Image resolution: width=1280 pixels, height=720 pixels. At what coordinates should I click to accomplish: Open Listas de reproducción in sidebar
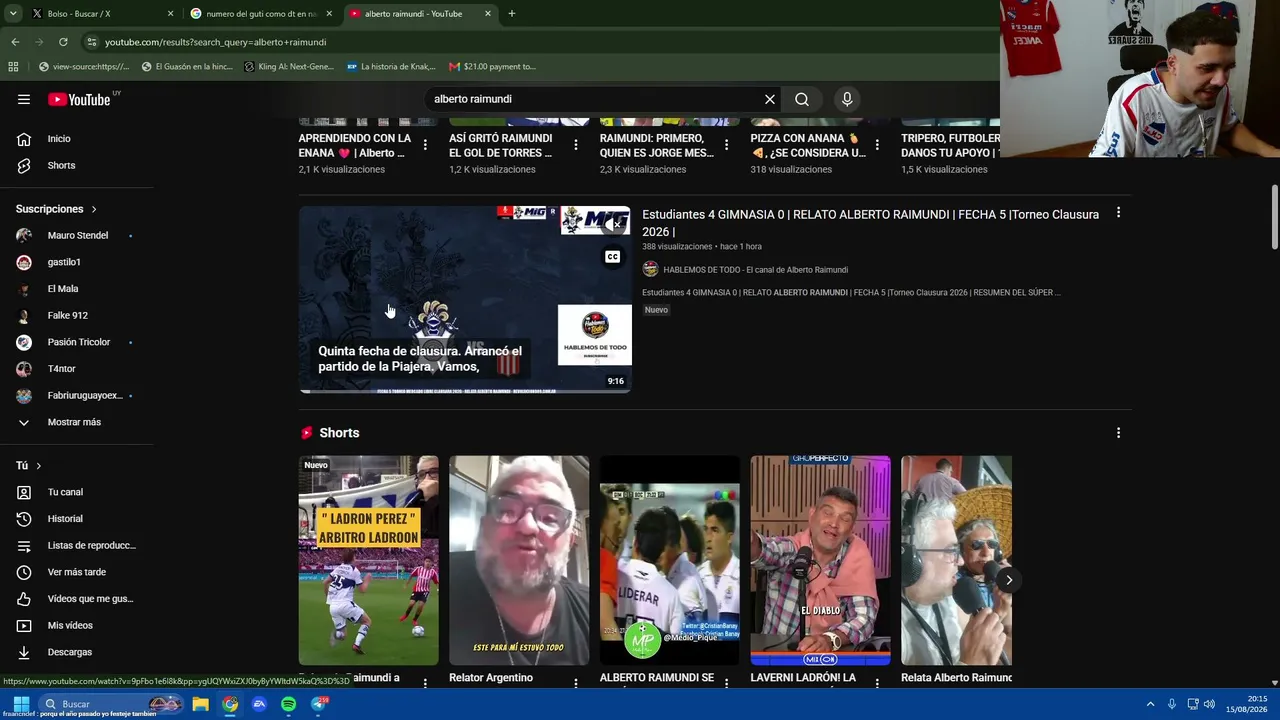[x=77, y=545]
